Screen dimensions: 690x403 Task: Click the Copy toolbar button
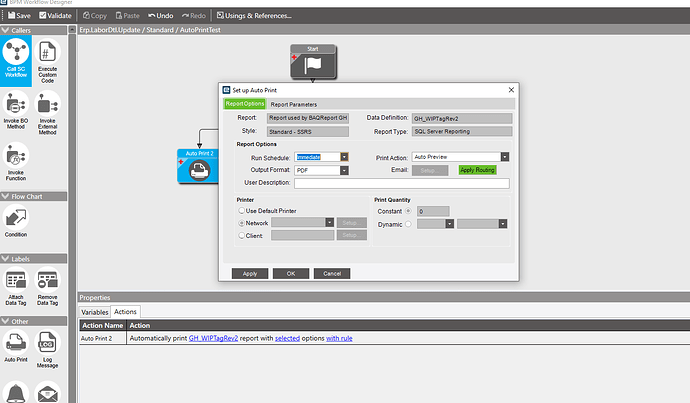[x=95, y=15]
